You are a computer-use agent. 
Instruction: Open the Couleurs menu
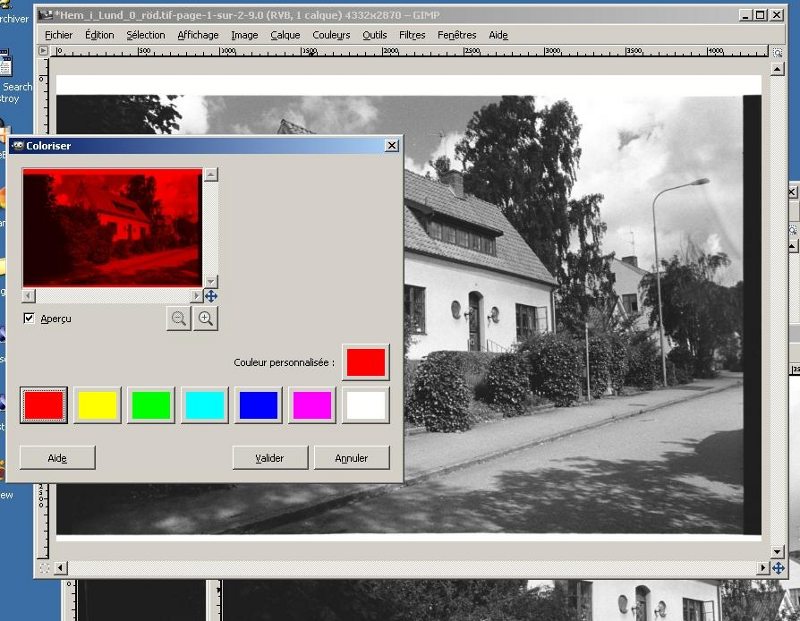[x=331, y=35]
